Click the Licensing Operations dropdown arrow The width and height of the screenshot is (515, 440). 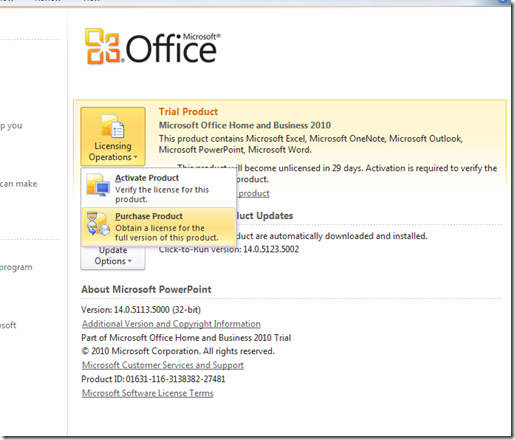pos(135,157)
